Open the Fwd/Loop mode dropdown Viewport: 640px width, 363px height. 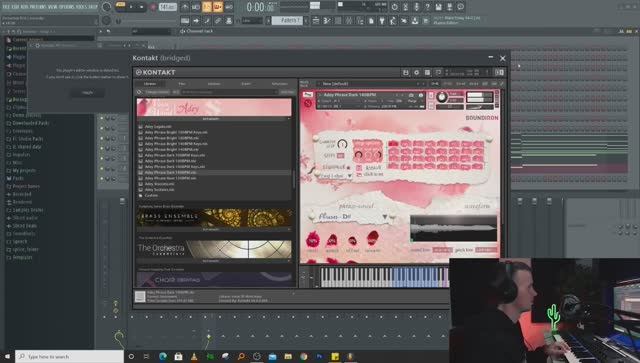(335, 176)
